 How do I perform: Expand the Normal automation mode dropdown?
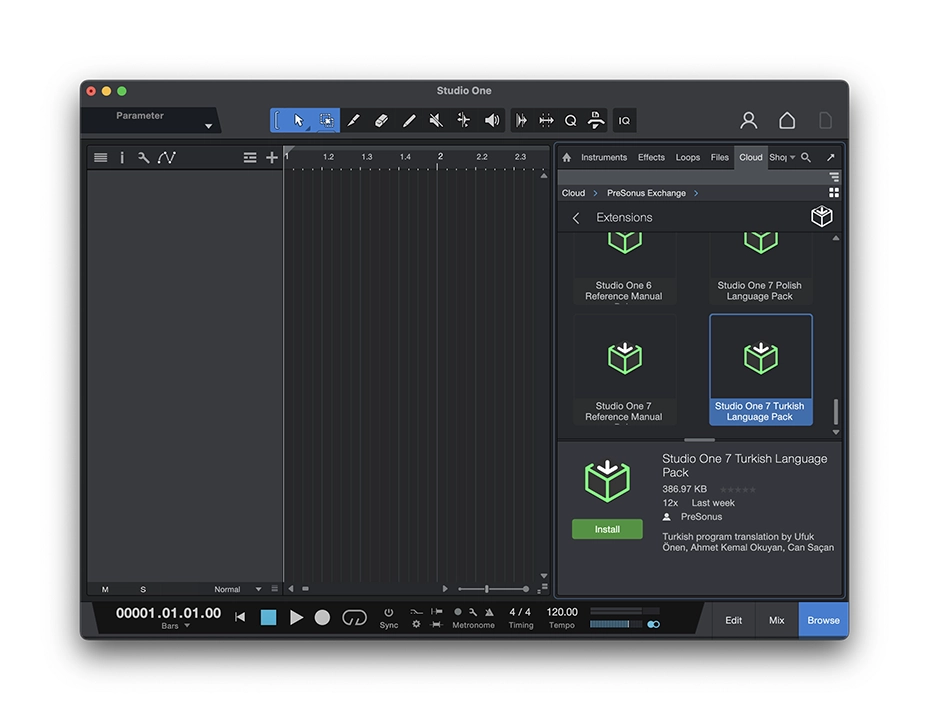[x=258, y=589]
